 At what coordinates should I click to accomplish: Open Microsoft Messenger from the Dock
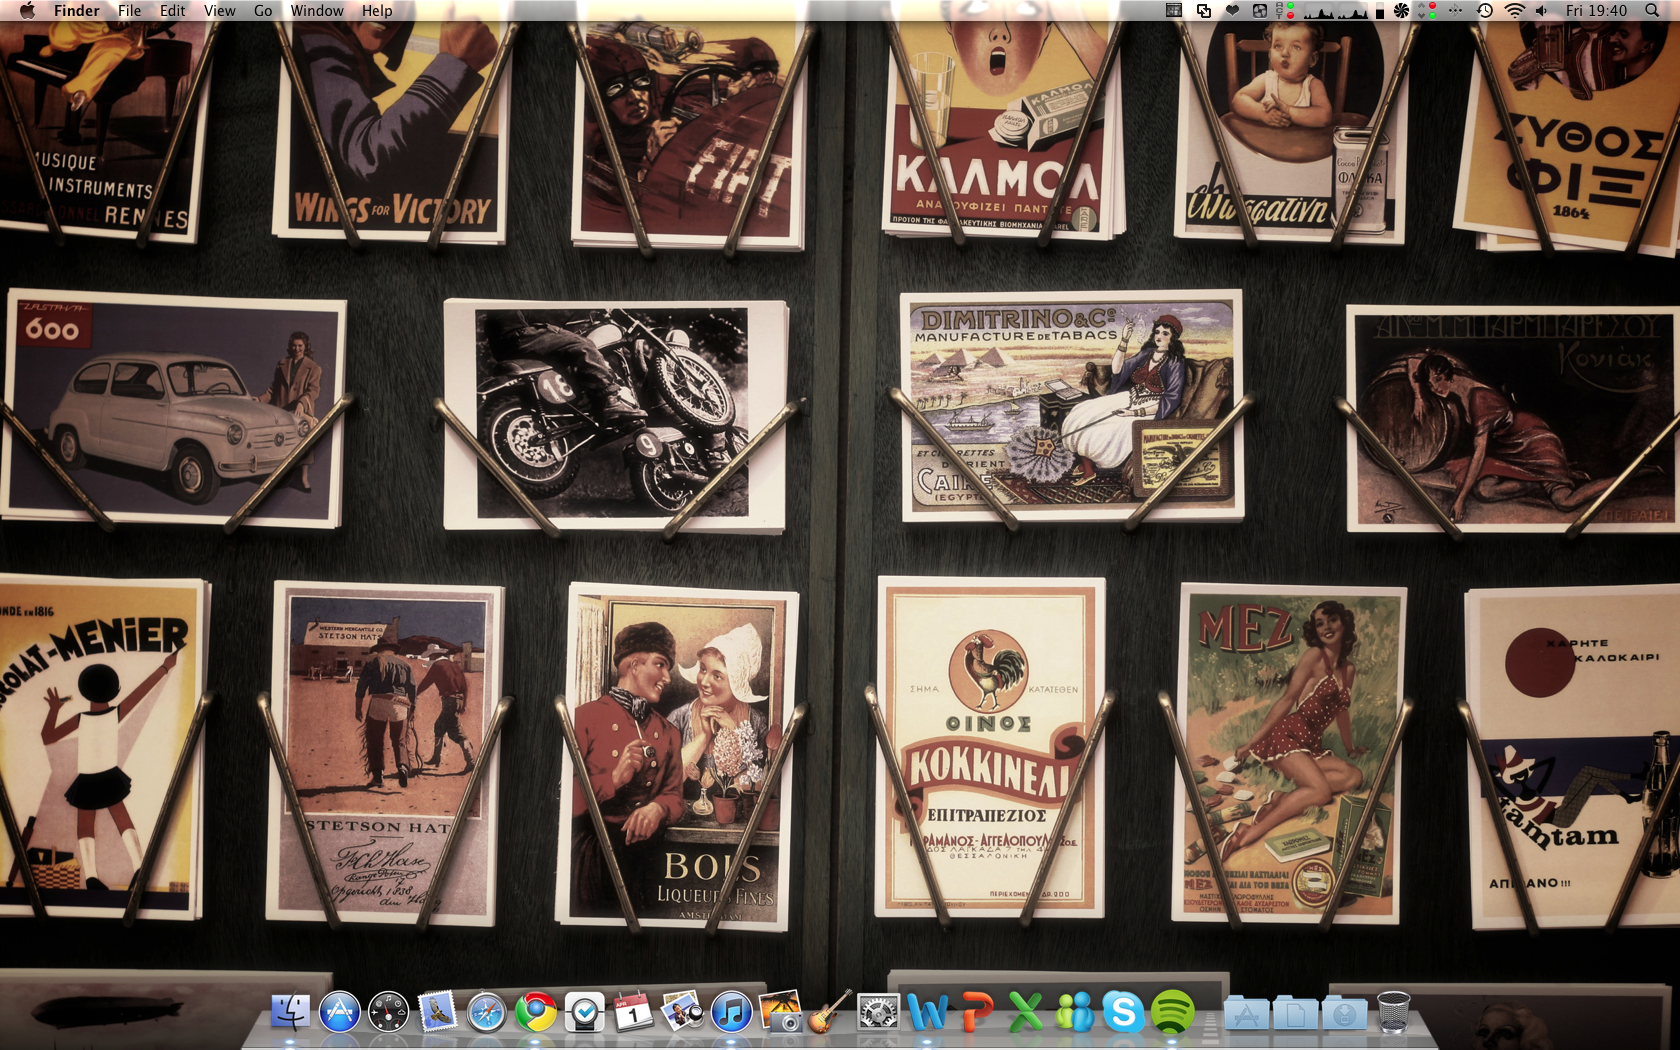(x=1074, y=1012)
